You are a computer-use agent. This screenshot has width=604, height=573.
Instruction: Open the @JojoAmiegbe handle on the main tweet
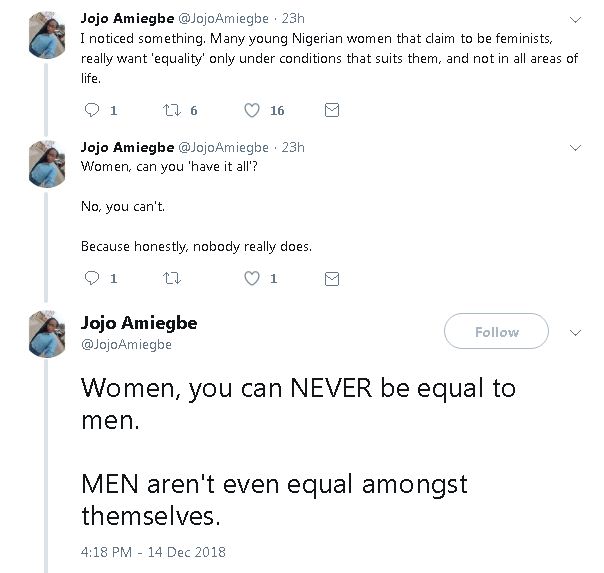pos(126,344)
